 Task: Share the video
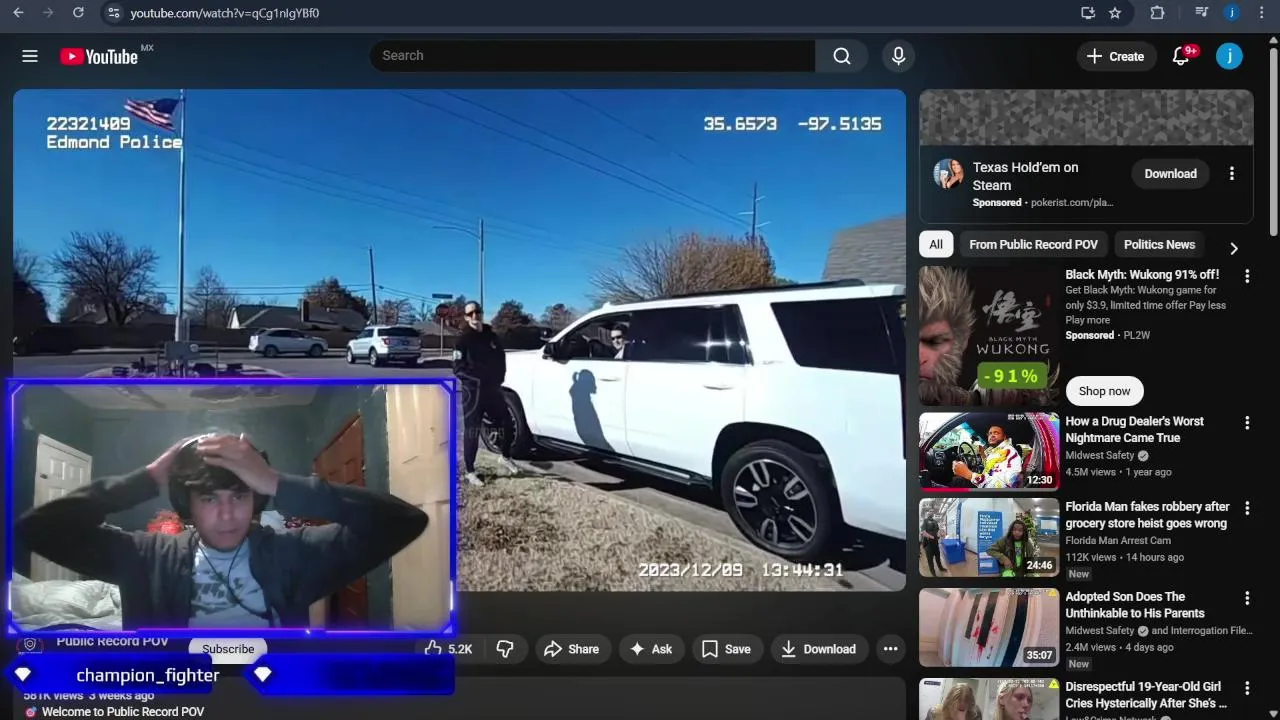coord(571,649)
